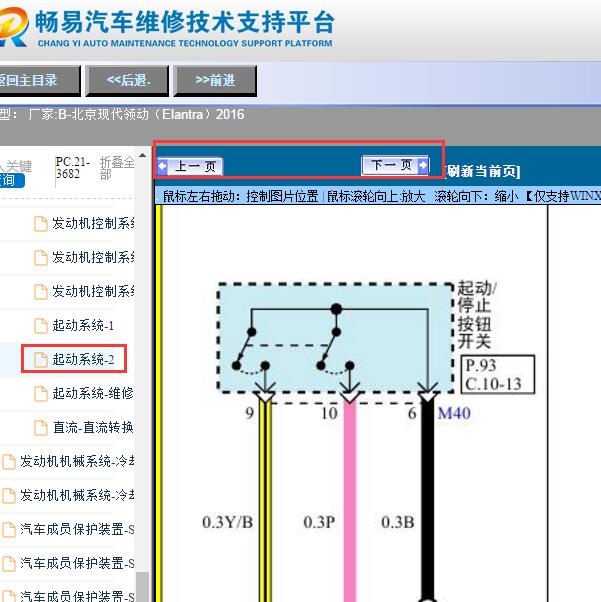Click the 0.3Y/B wire label
This screenshot has width=601, height=602.
227,522
